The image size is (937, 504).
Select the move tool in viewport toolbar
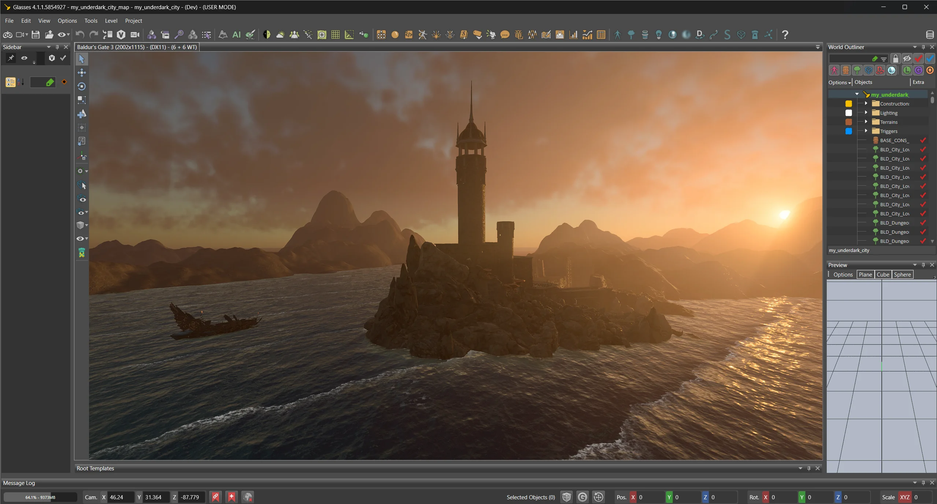pos(82,73)
